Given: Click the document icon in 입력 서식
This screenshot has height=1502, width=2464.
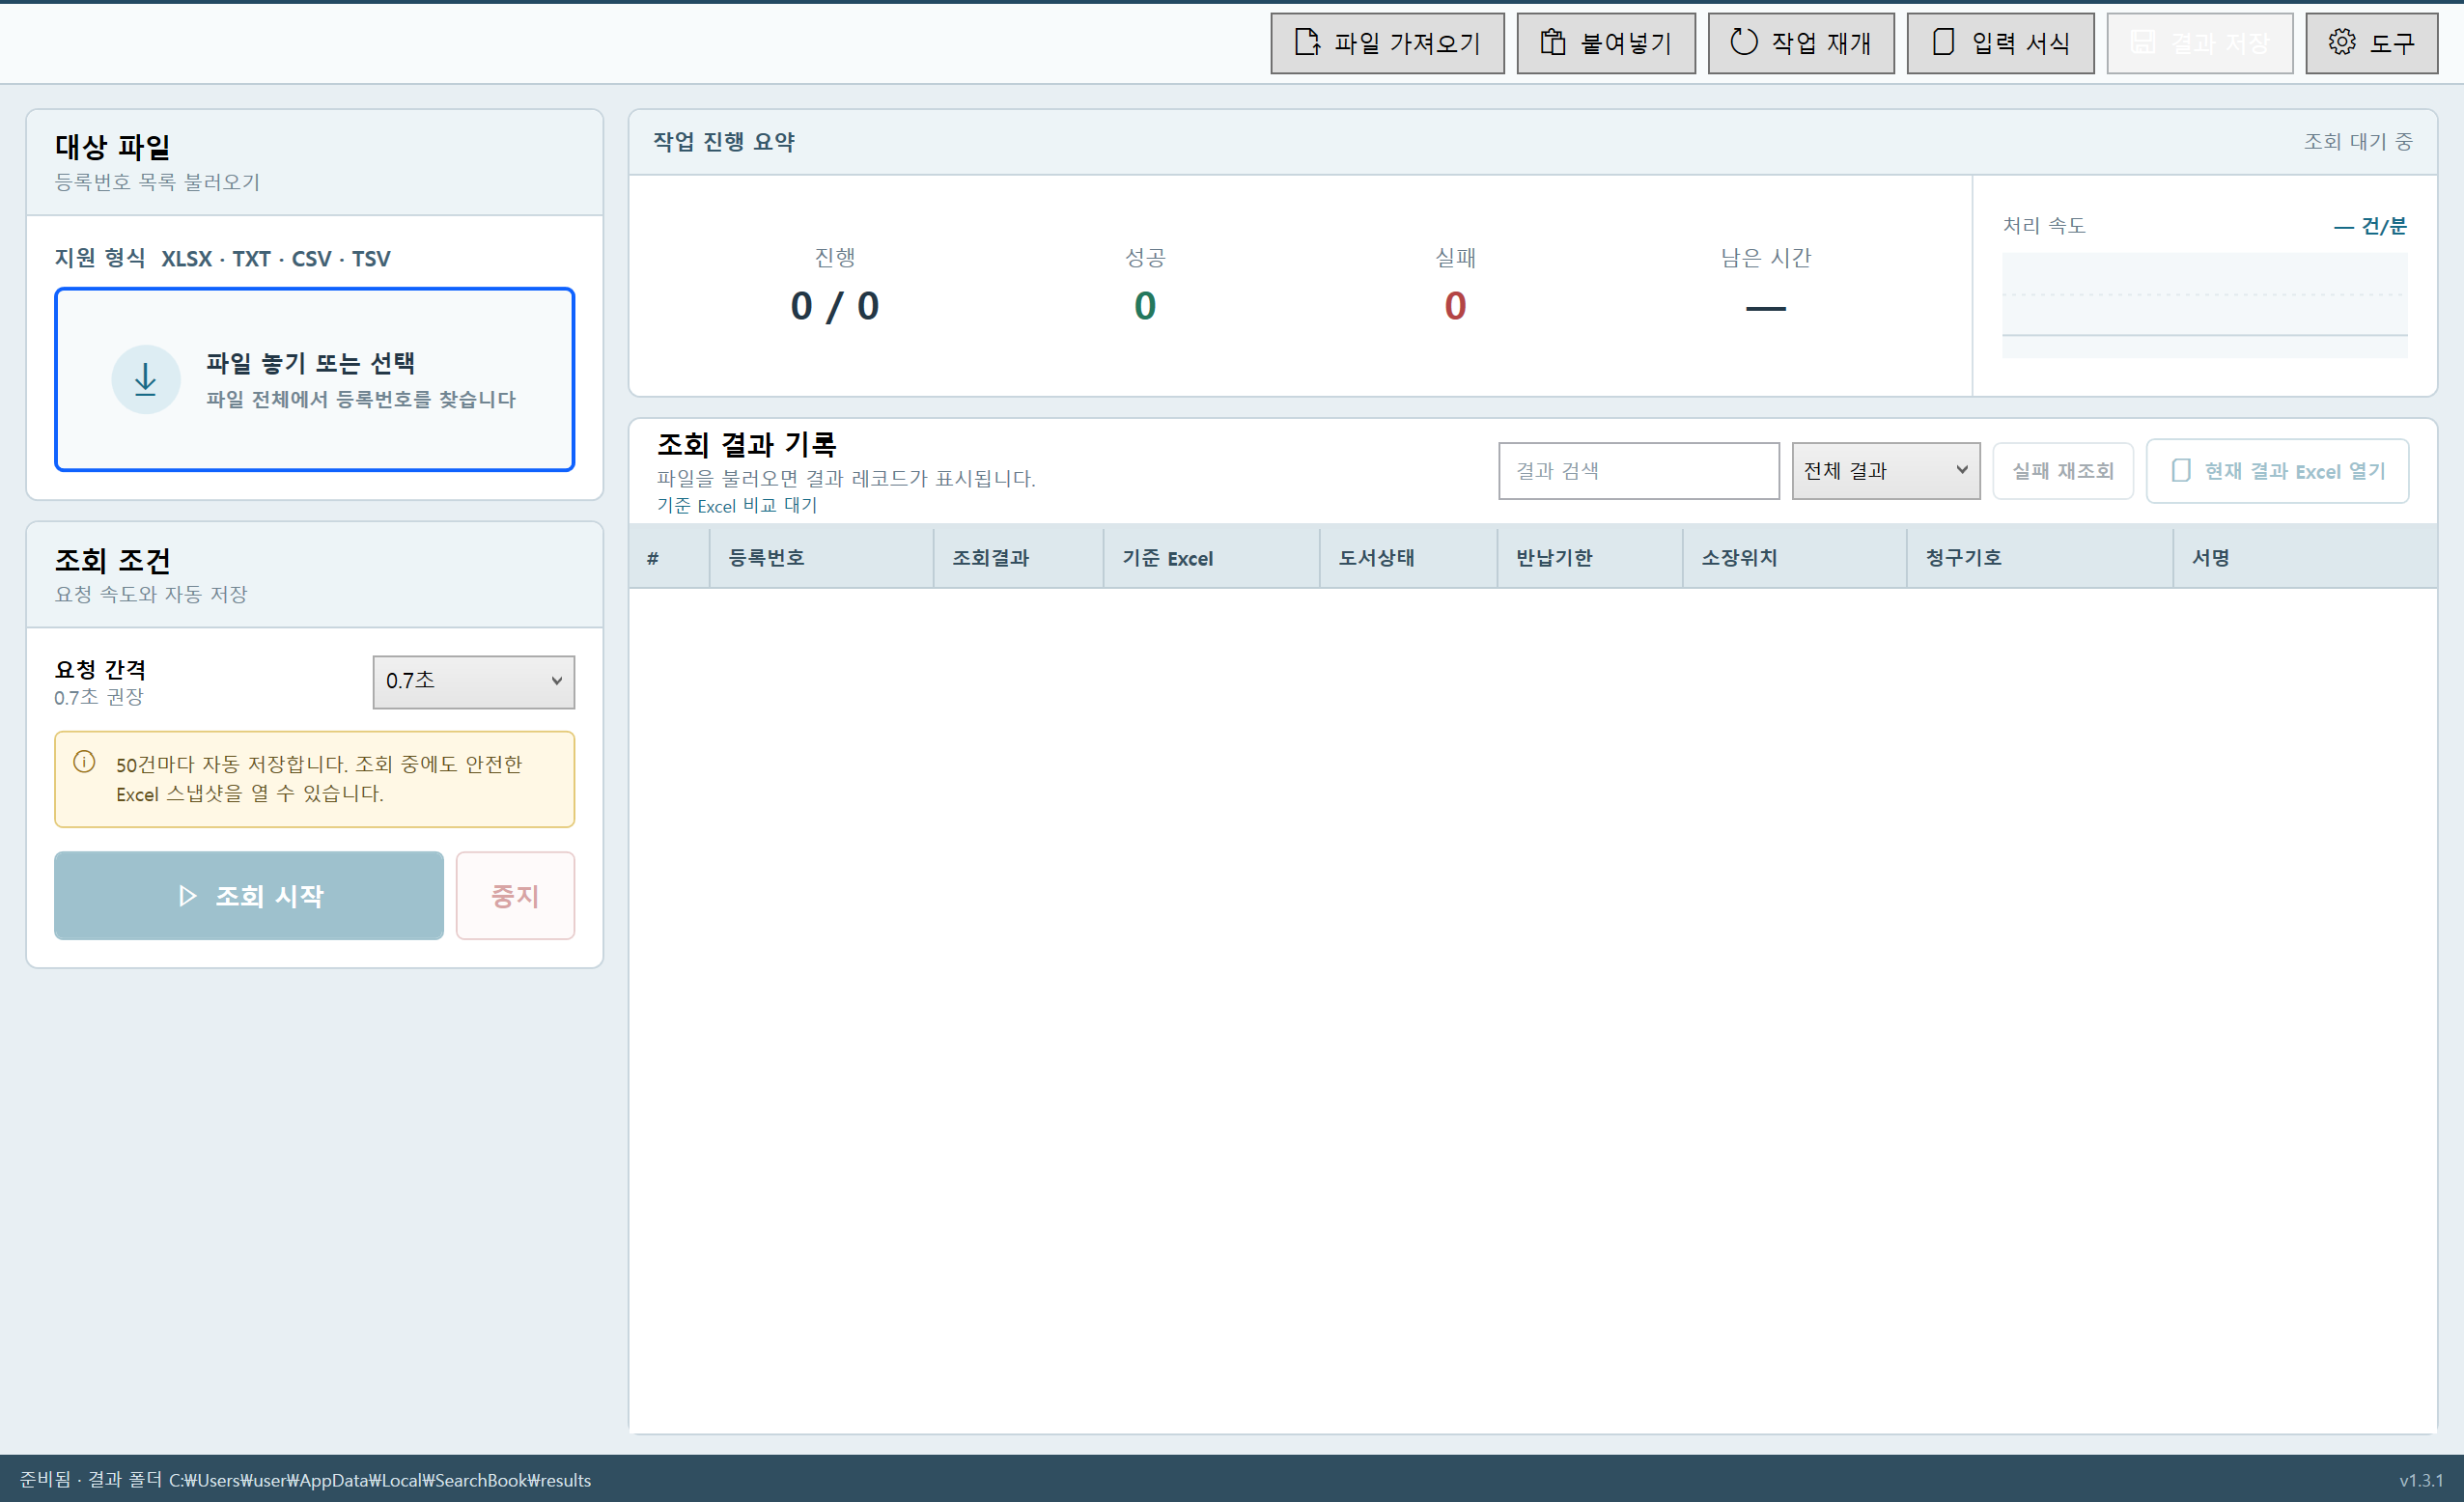Looking at the screenshot, I should coord(1943,42).
